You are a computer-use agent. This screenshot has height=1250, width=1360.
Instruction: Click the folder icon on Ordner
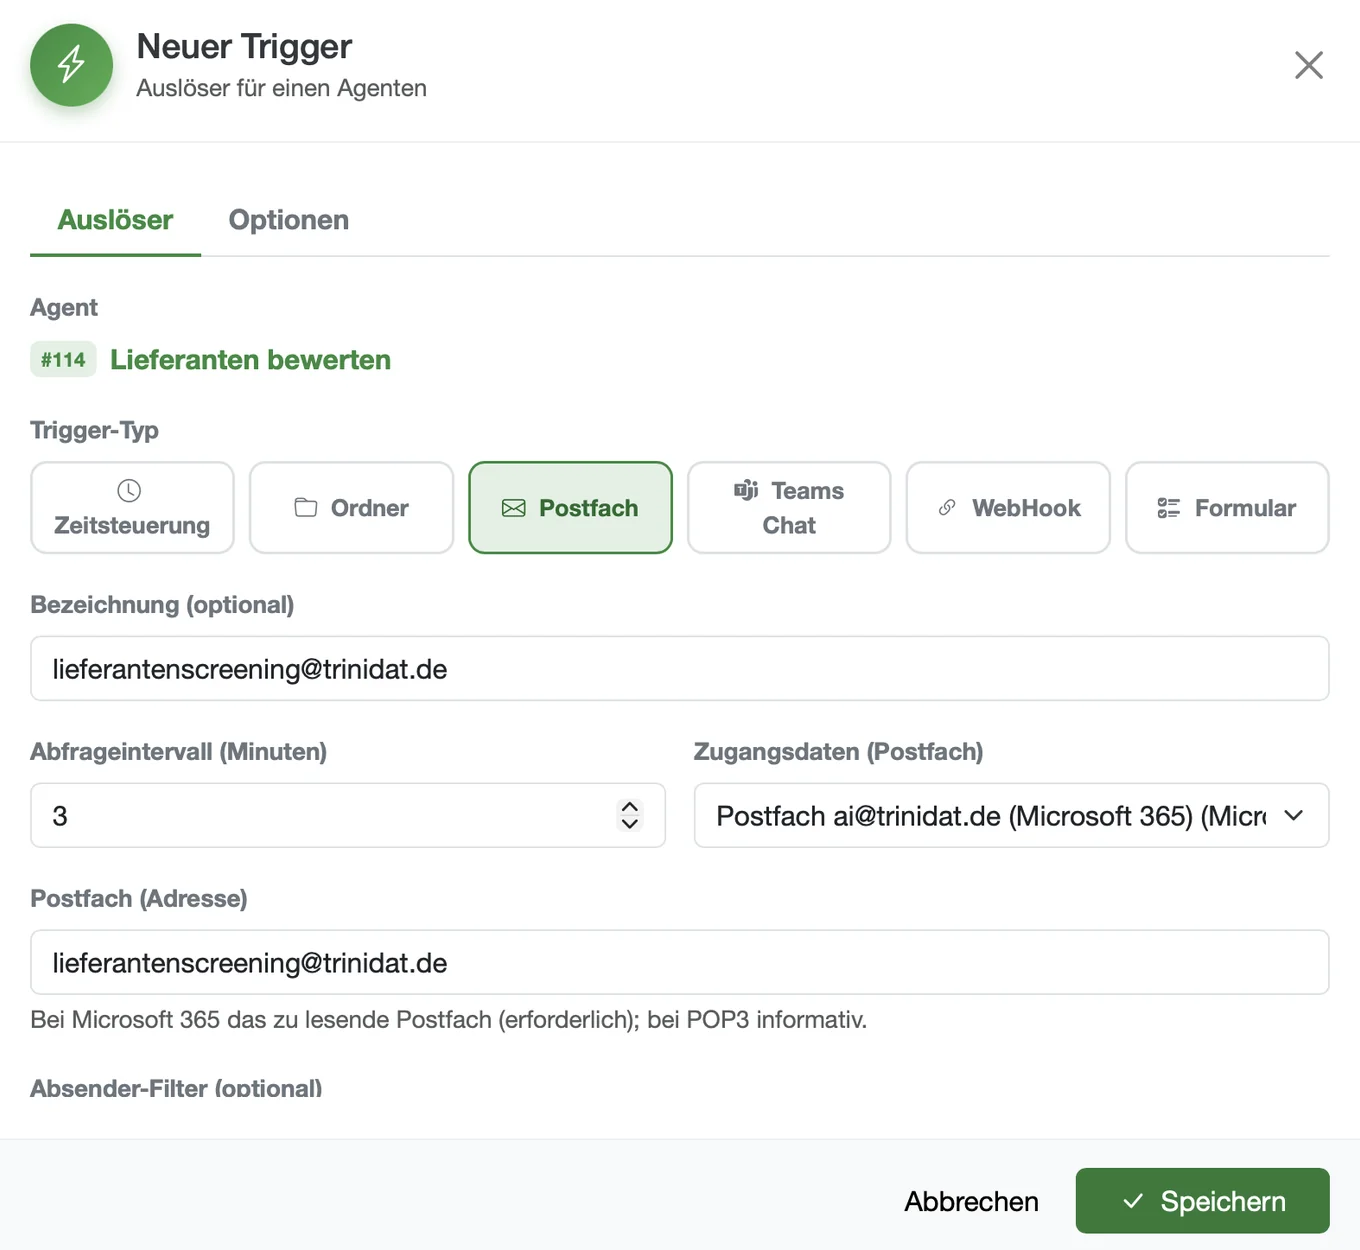(306, 507)
